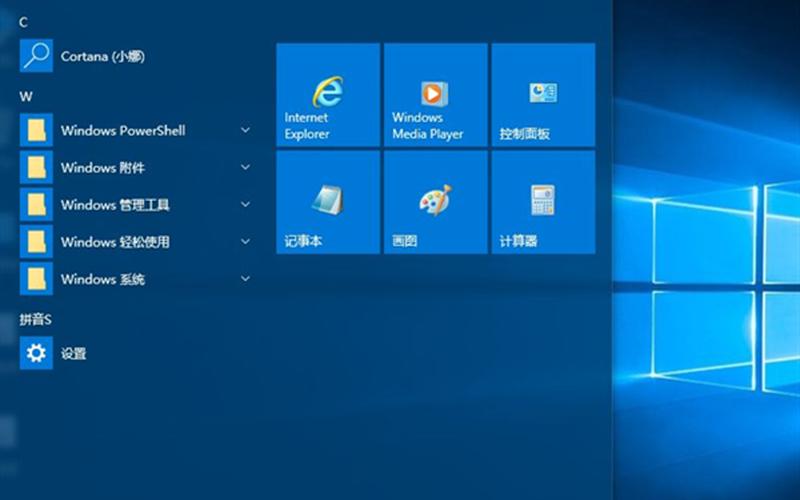Image resolution: width=800 pixels, height=500 pixels.
Task: Expand Windows 附件 chevron
Action: tap(245, 167)
